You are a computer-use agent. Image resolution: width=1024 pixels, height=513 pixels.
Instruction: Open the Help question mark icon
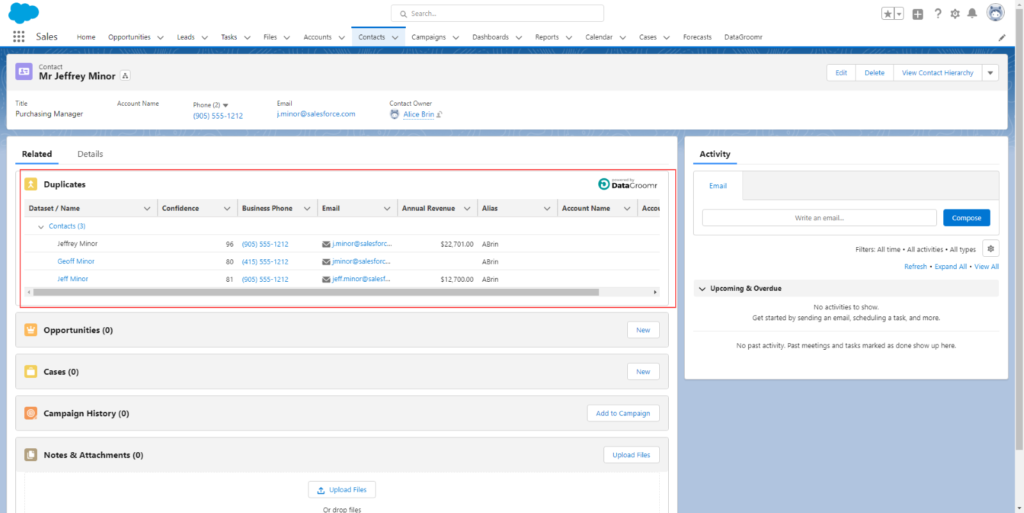[937, 14]
